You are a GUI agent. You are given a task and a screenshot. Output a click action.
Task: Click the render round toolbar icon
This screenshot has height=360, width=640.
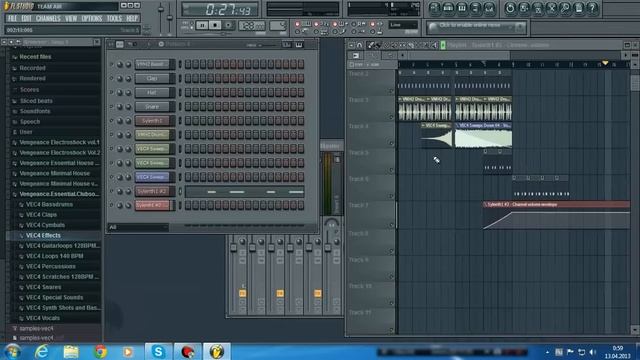[x=538, y=8]
